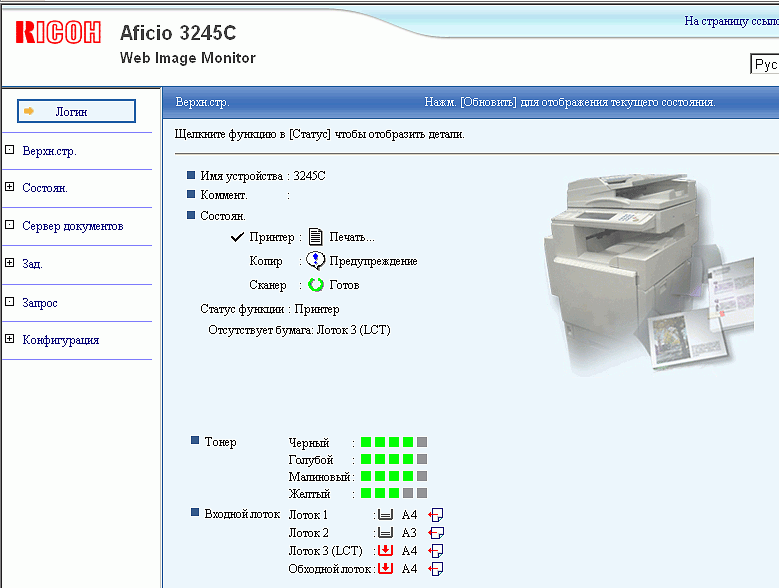Open the Верхн.стр. sidebar item

tap(49, 152)
